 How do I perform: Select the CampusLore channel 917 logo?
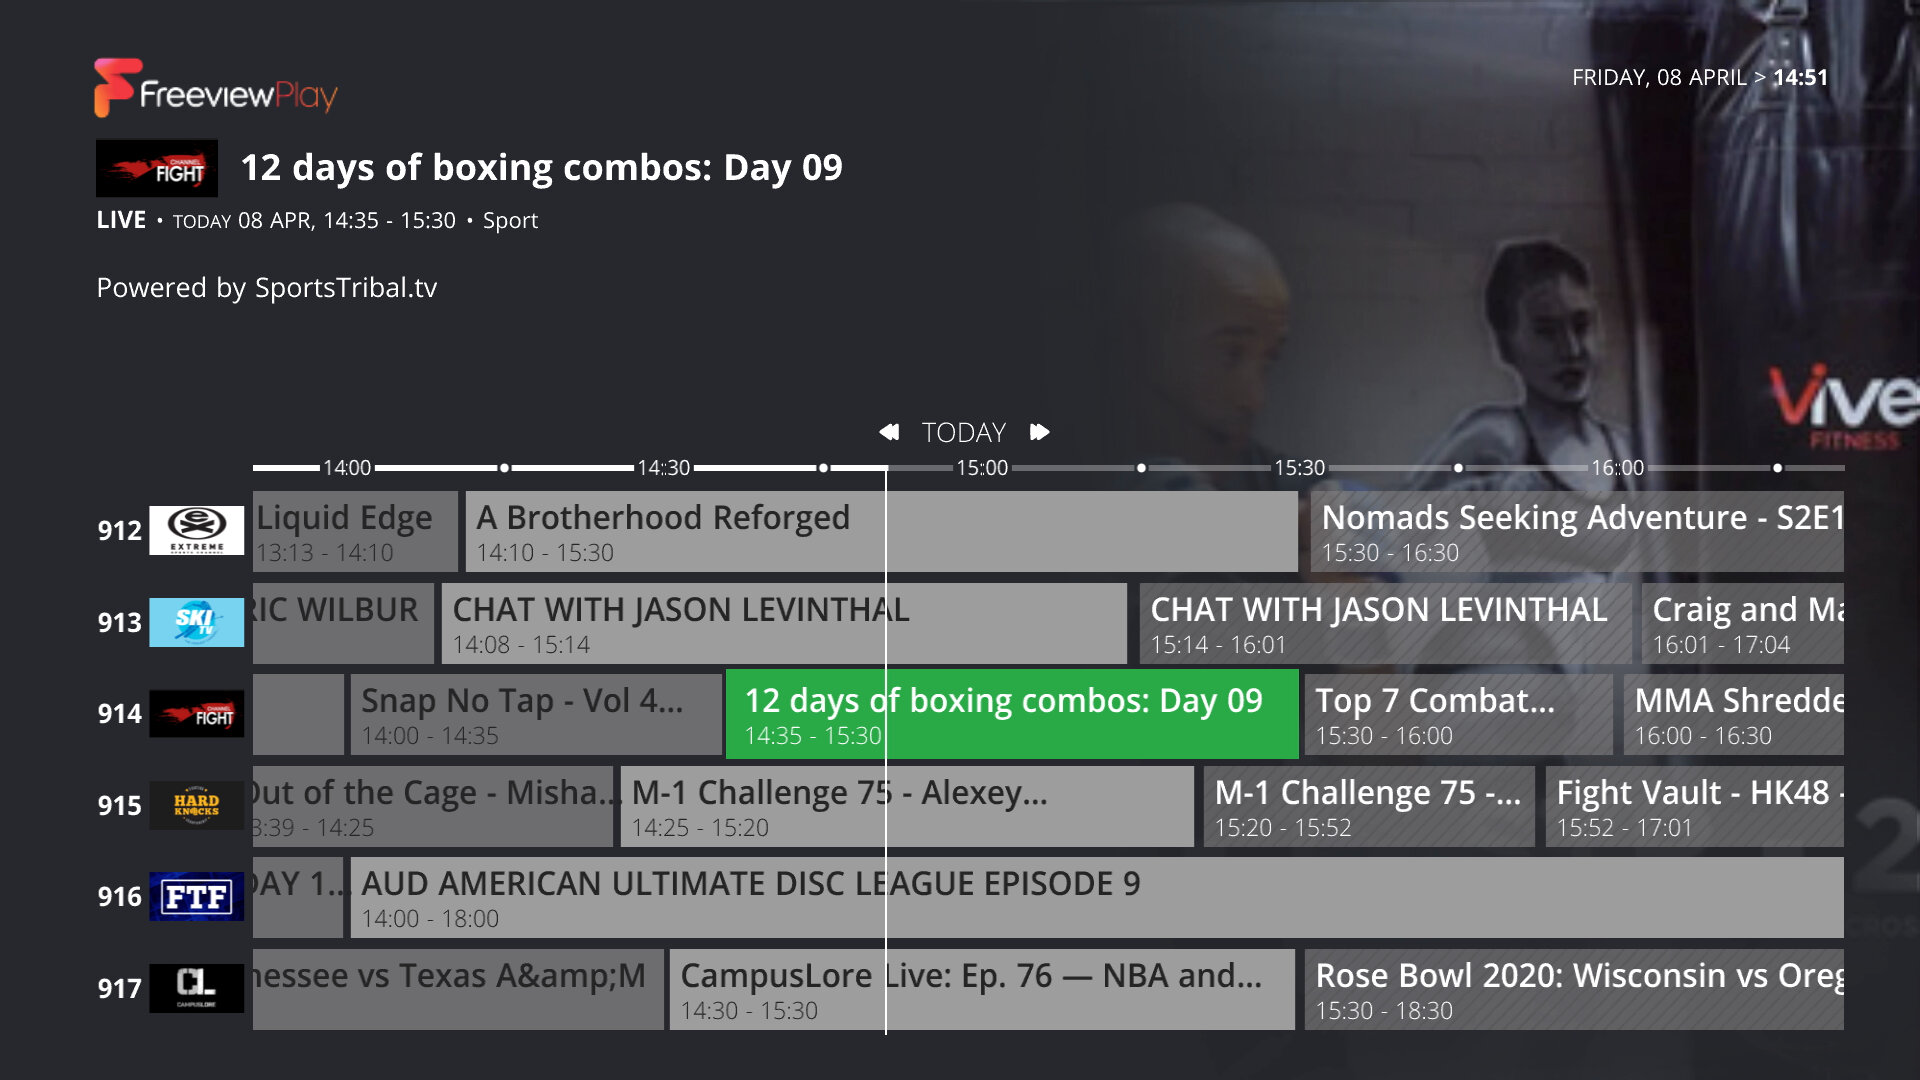coord(196,988)
